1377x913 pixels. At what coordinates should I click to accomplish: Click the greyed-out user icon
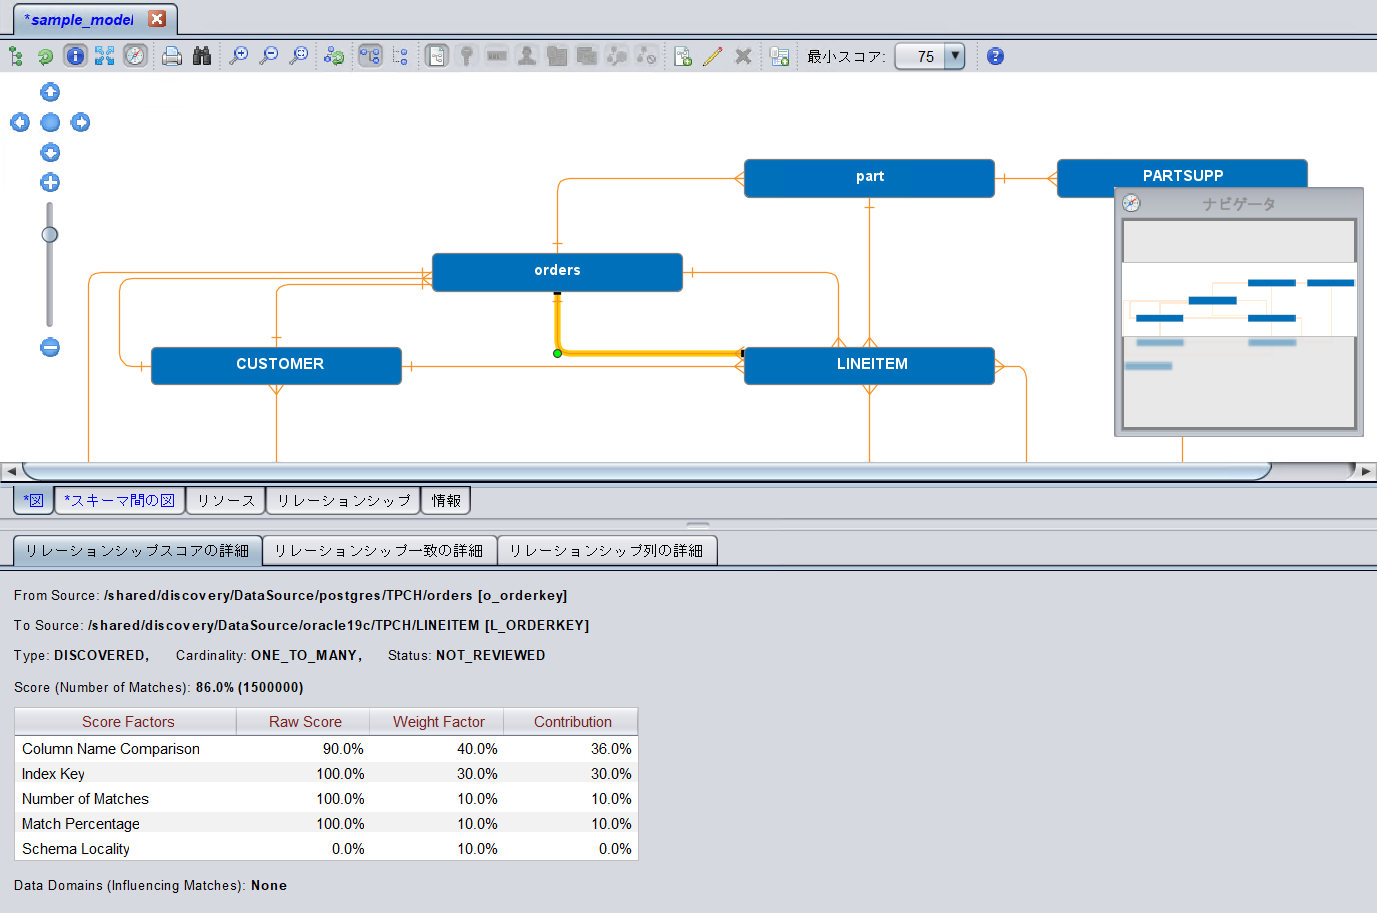tap(527, 56)
